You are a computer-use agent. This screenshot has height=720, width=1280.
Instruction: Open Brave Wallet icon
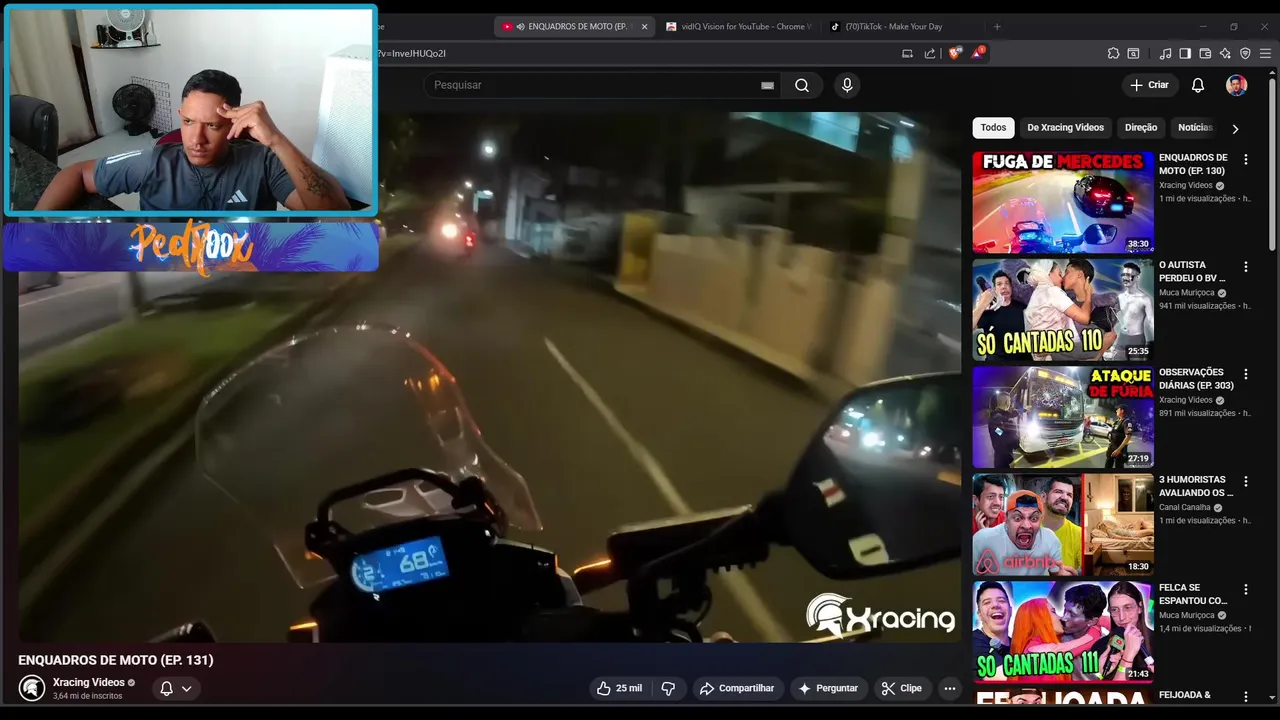point(1205,53)
